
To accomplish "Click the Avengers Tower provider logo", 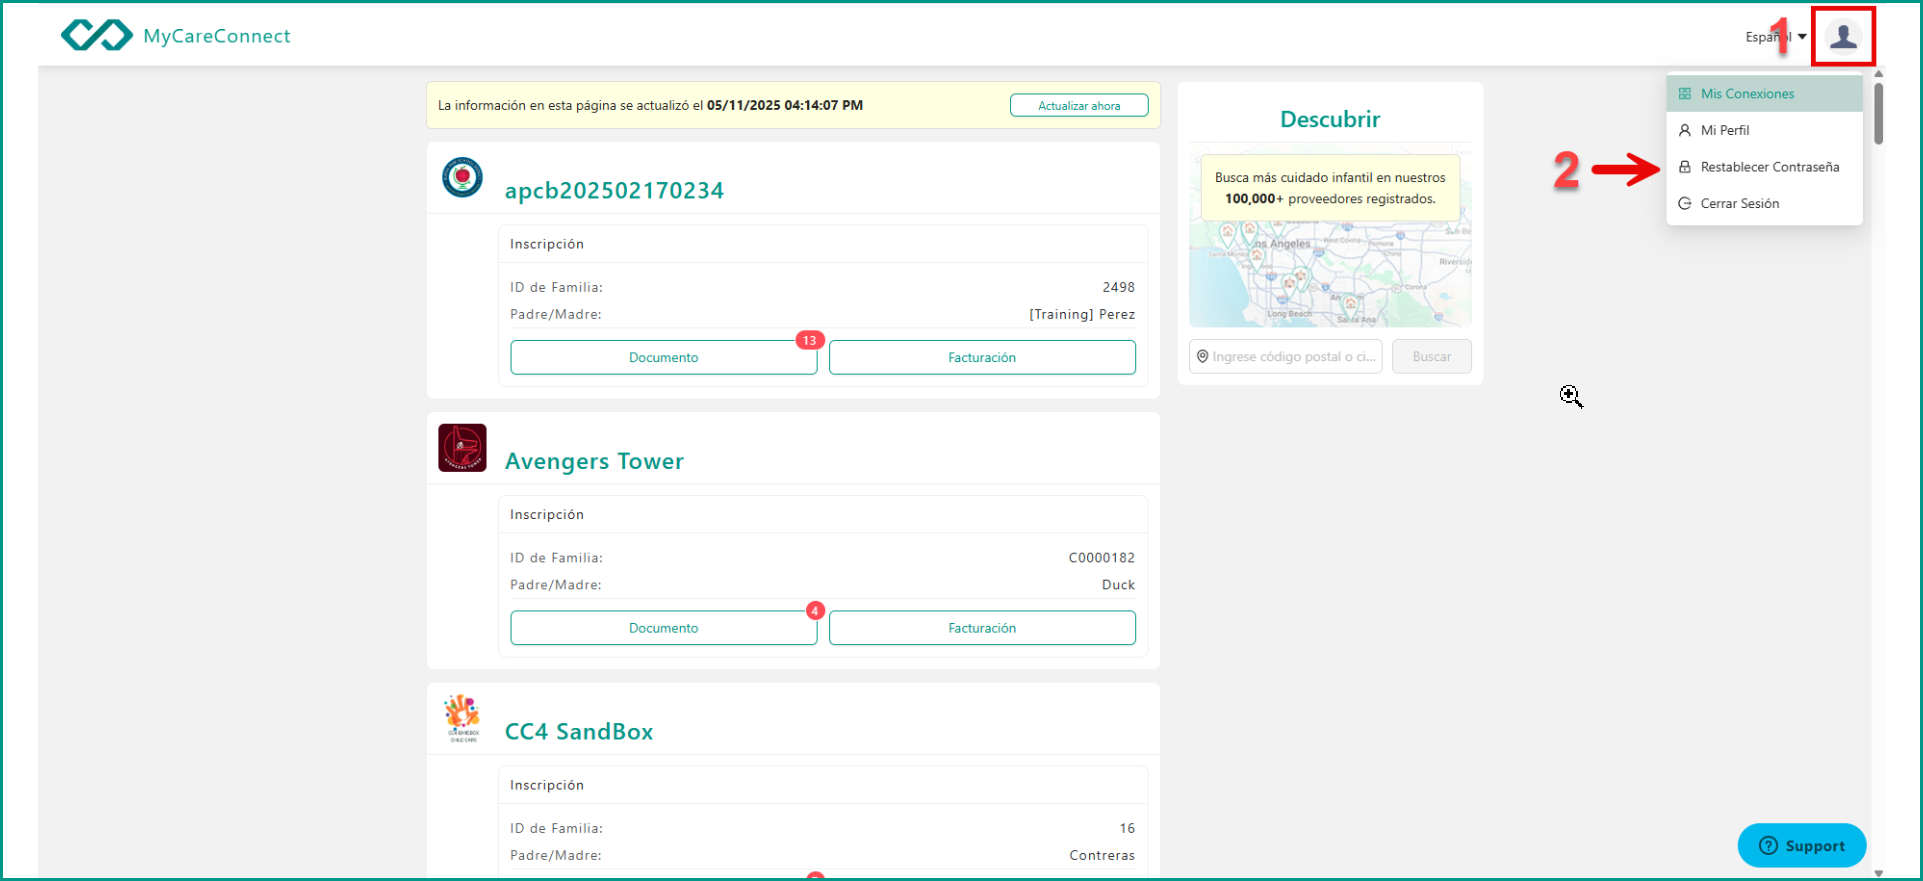I will point(462,448).
